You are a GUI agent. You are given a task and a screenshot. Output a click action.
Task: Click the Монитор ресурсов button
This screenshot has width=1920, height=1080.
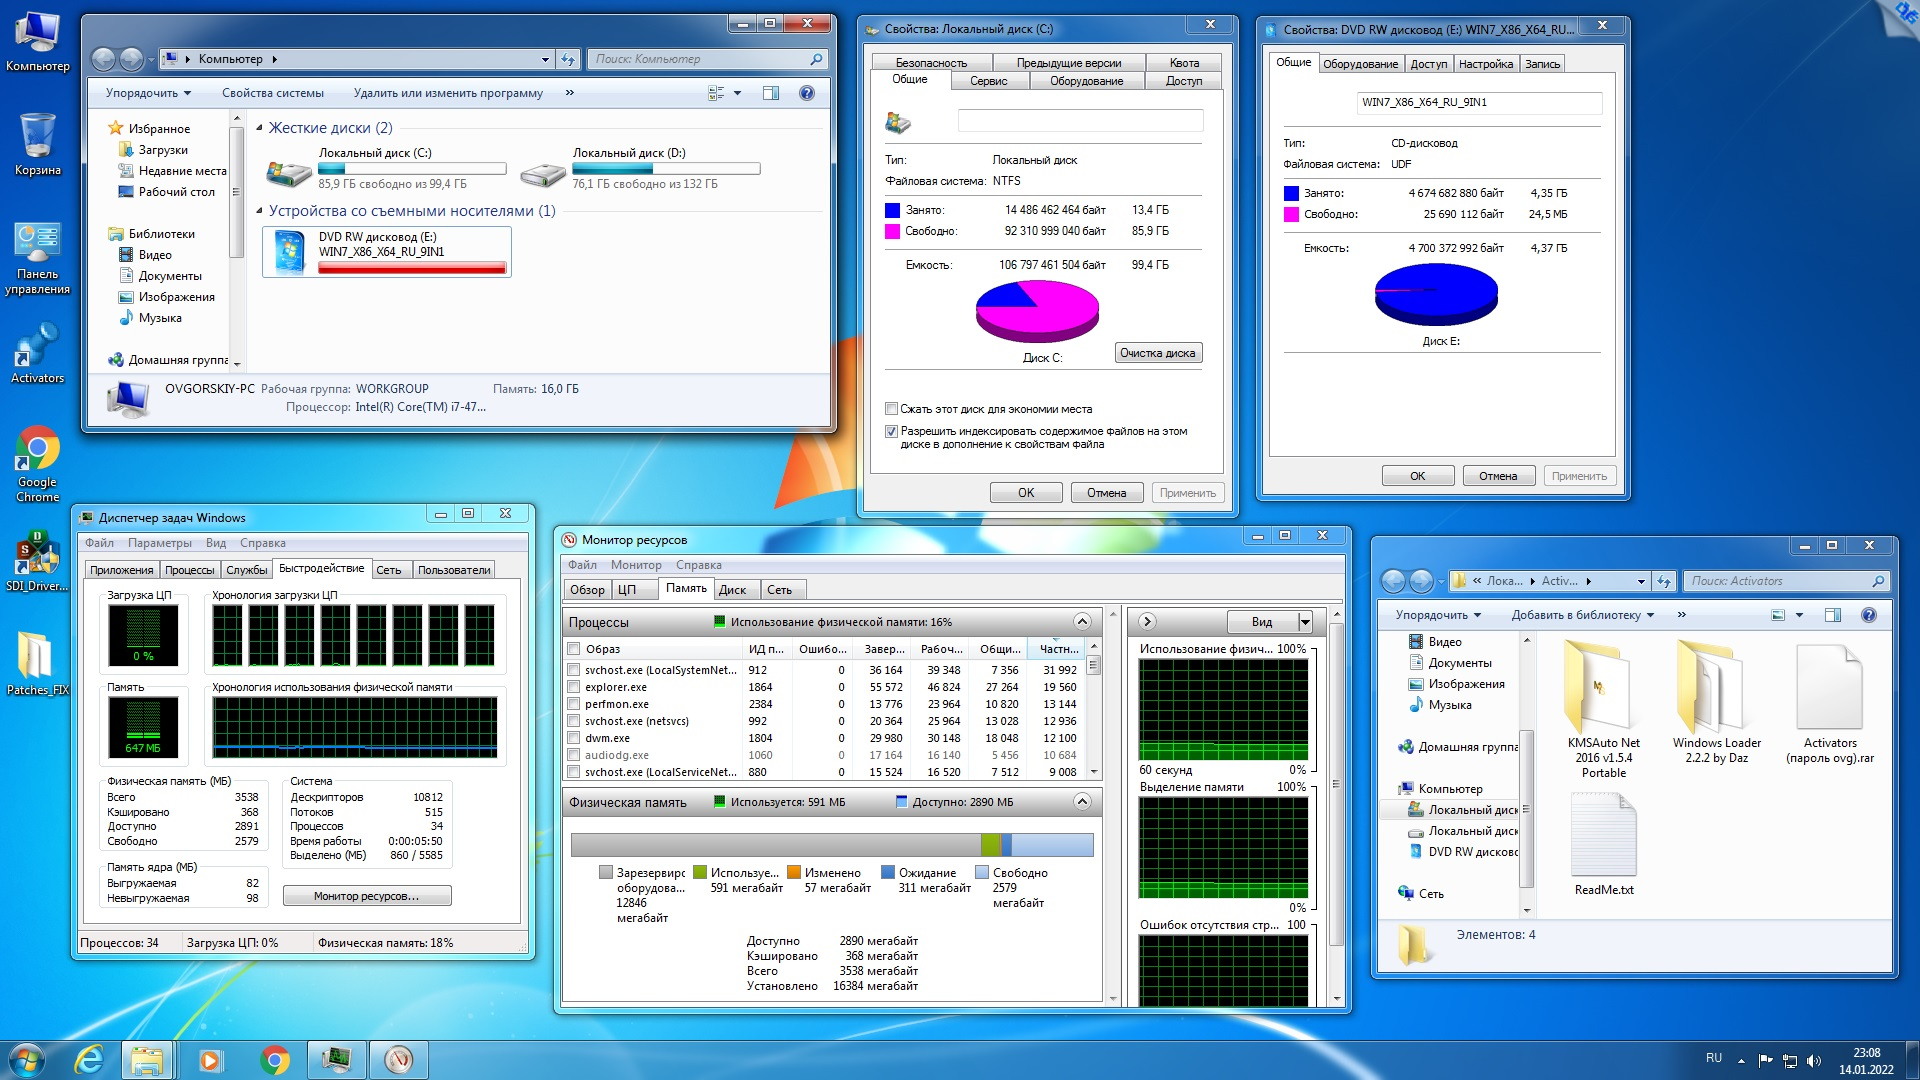tap(366, 896)
